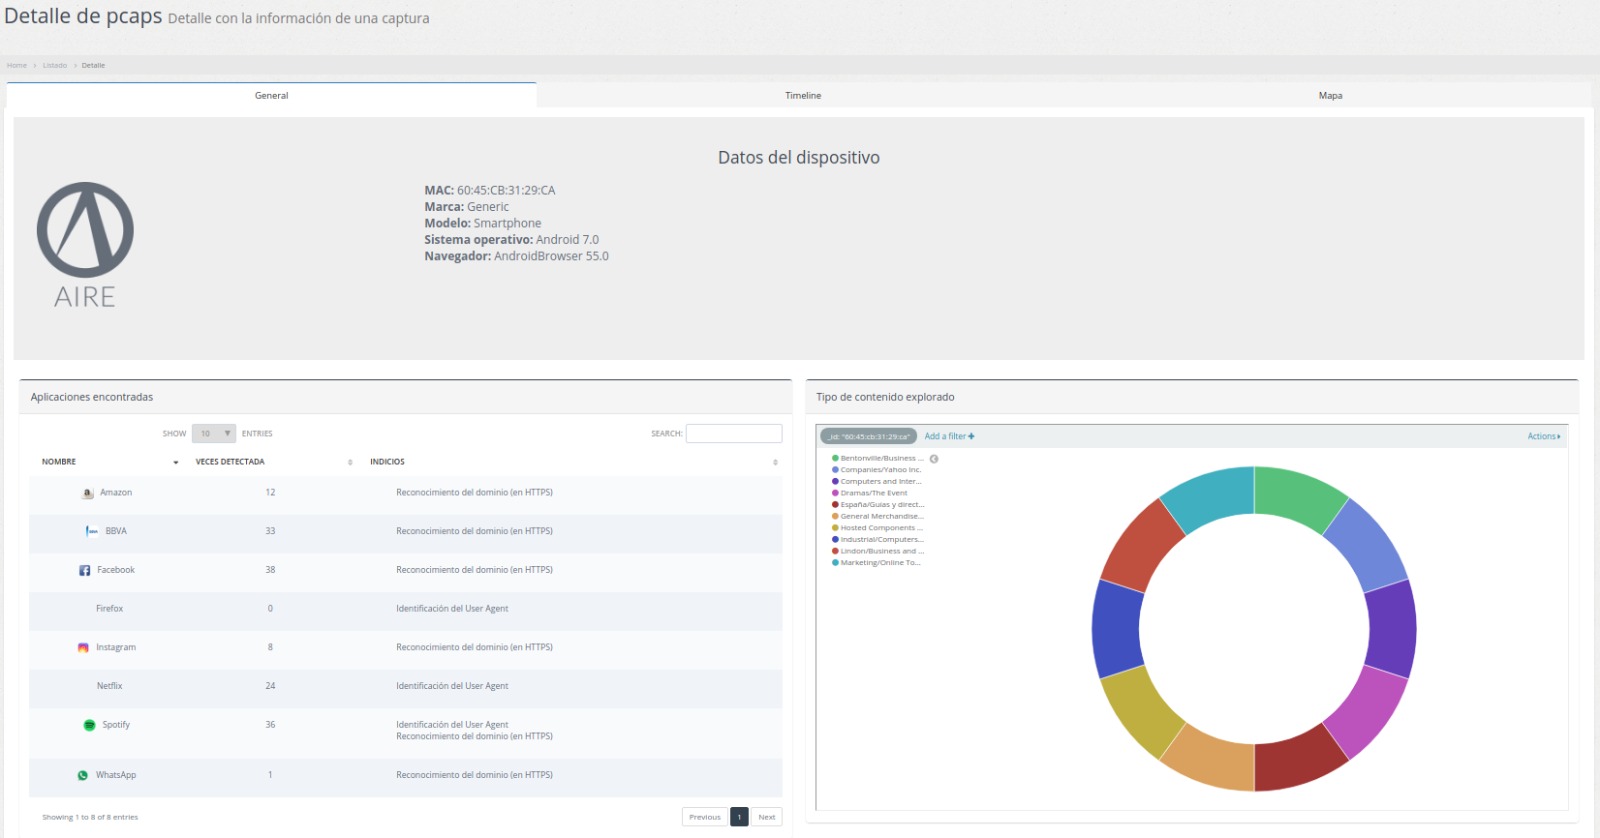Viewport: 1600px width, 838px height.
Task: Click the WhatsApp icon in table
Action: coord(83,775)
